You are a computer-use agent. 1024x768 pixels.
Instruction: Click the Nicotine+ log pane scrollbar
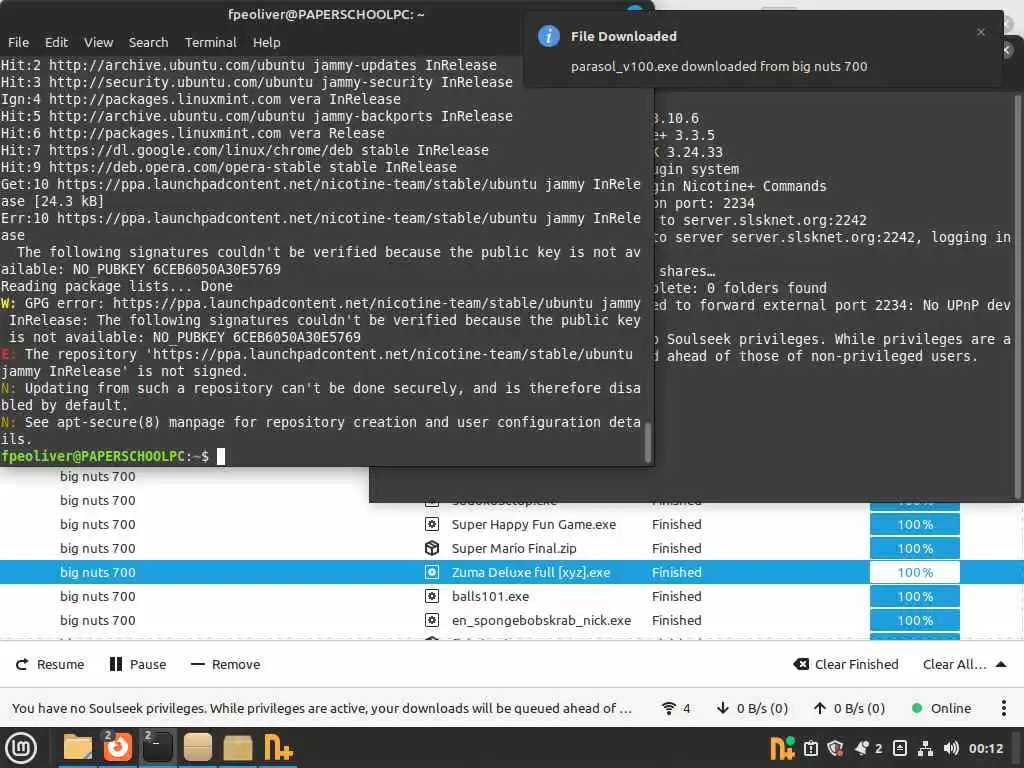click(1017, 297)
